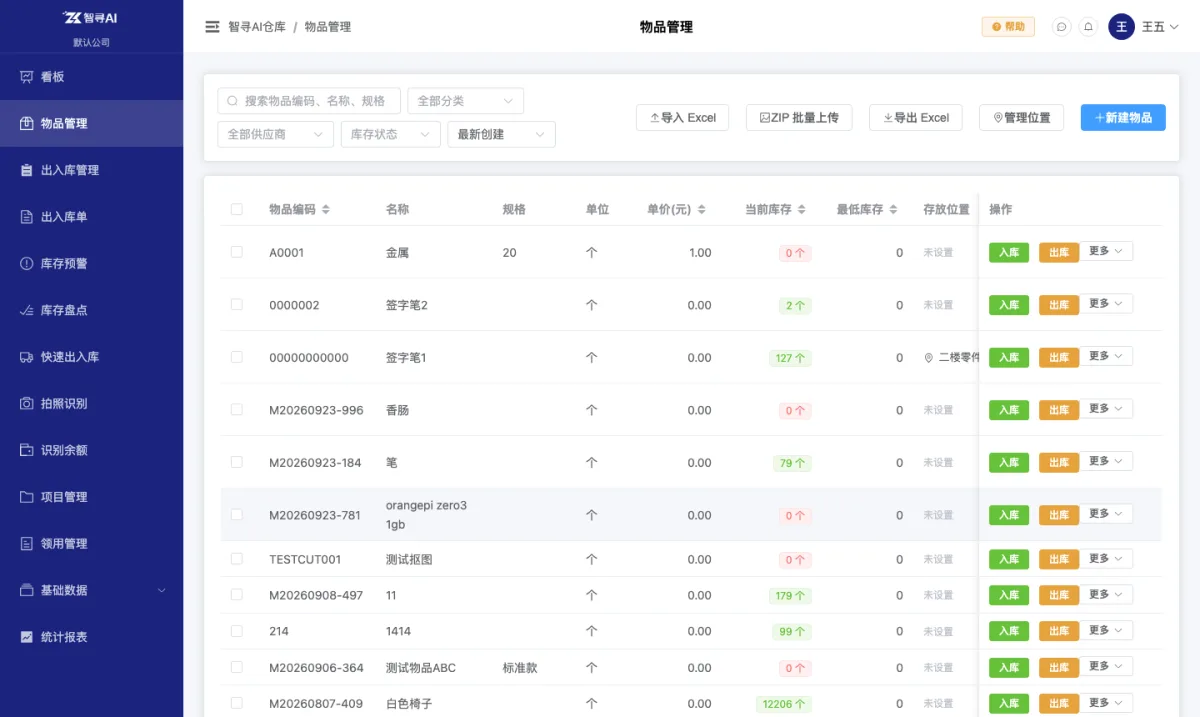Open the 最新创建 sort dropdown

tap(501, 134)
